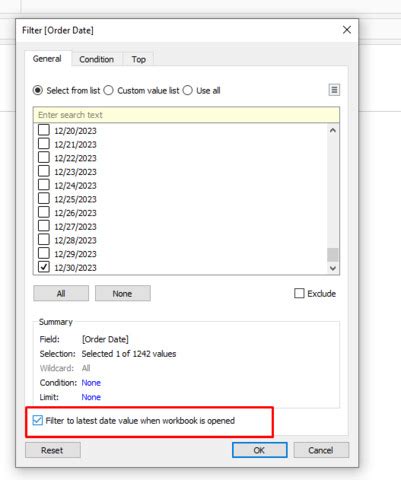
Task: Enable the 12/25/2023 checkbox
Action: coord(44,198)
